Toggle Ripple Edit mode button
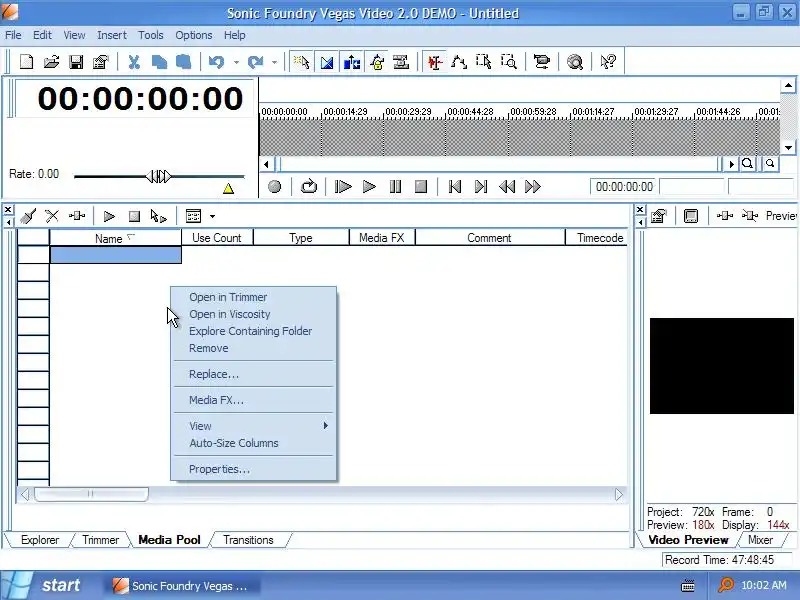Image resolution: width=800 pixels, height=600 pixels. point(352,62)
